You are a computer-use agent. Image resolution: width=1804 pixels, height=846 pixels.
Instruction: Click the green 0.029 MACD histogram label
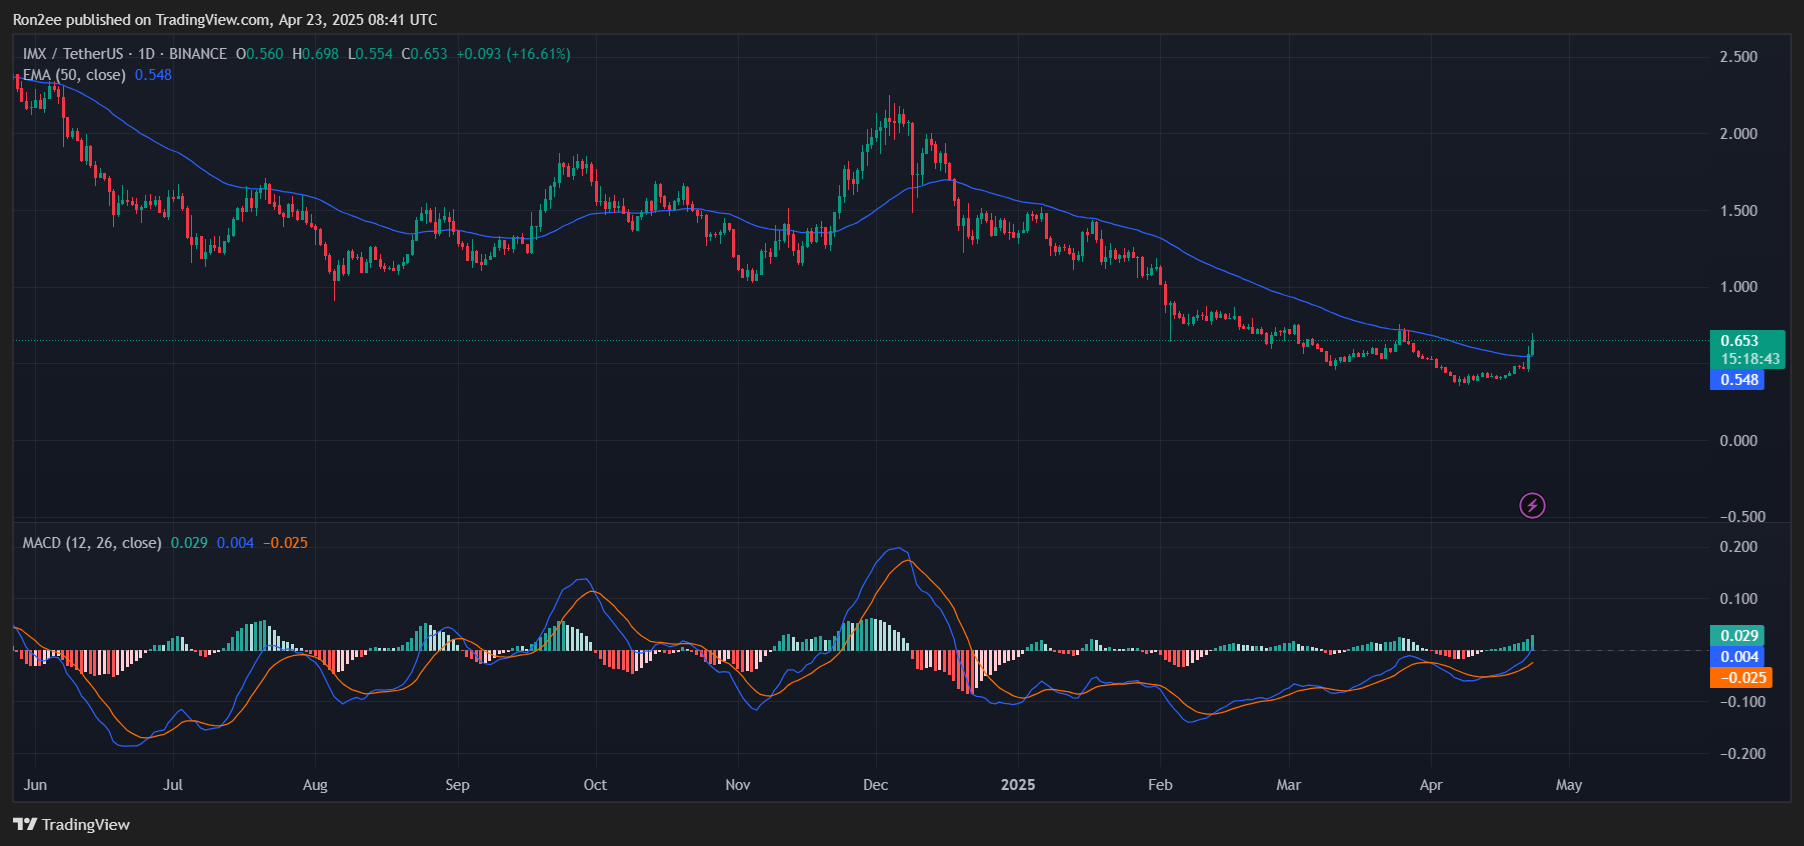click(x=1739, y=636)
